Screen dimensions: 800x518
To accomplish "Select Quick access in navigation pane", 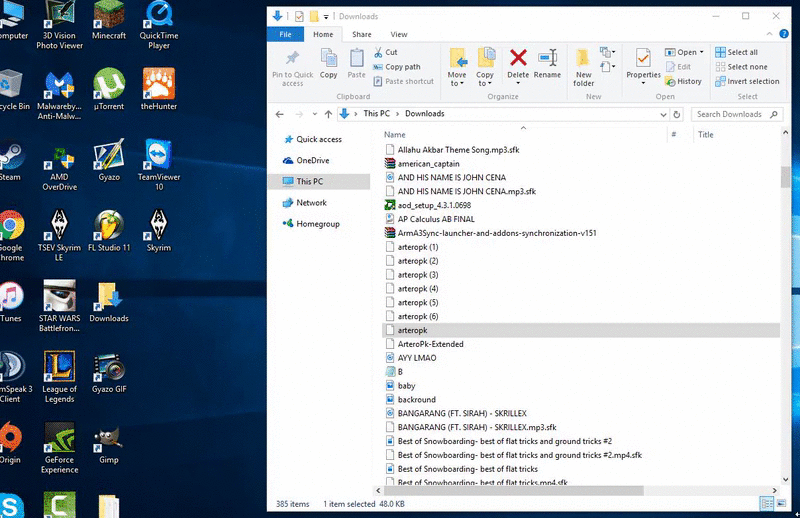I will click(x=319, y=139).
